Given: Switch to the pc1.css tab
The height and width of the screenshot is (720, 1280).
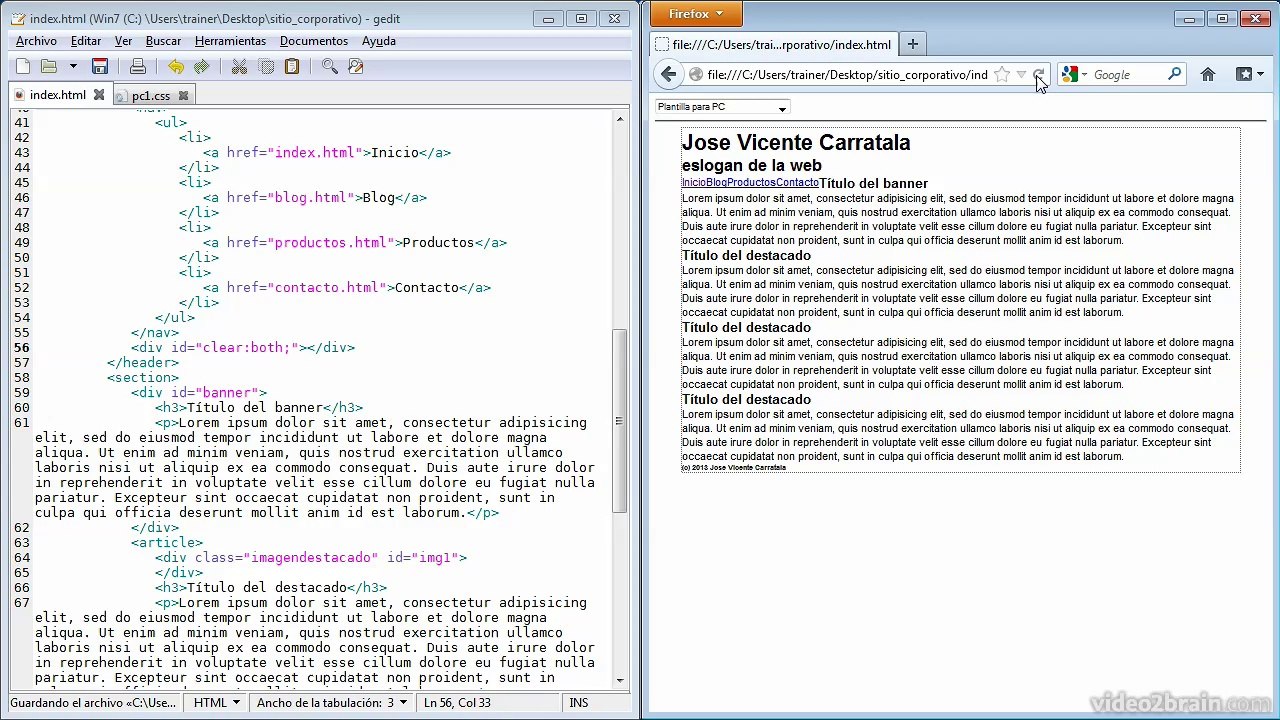Looking at the screenshot, I should coord(151,96).
